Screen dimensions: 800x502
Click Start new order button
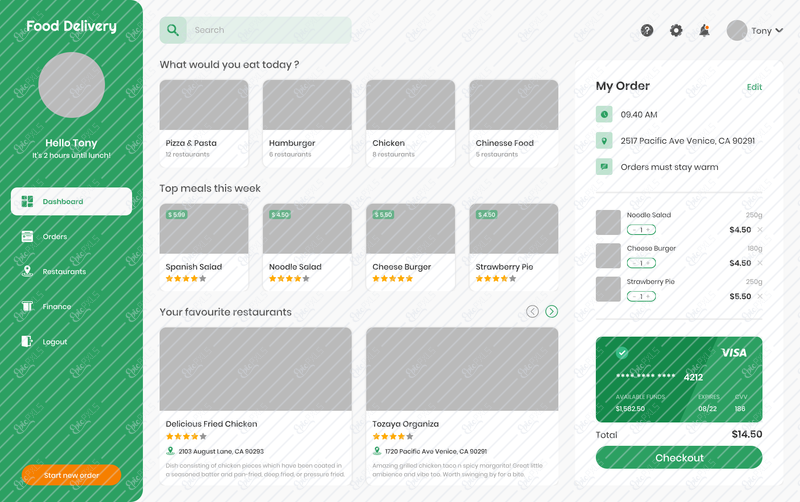[71, 475]
